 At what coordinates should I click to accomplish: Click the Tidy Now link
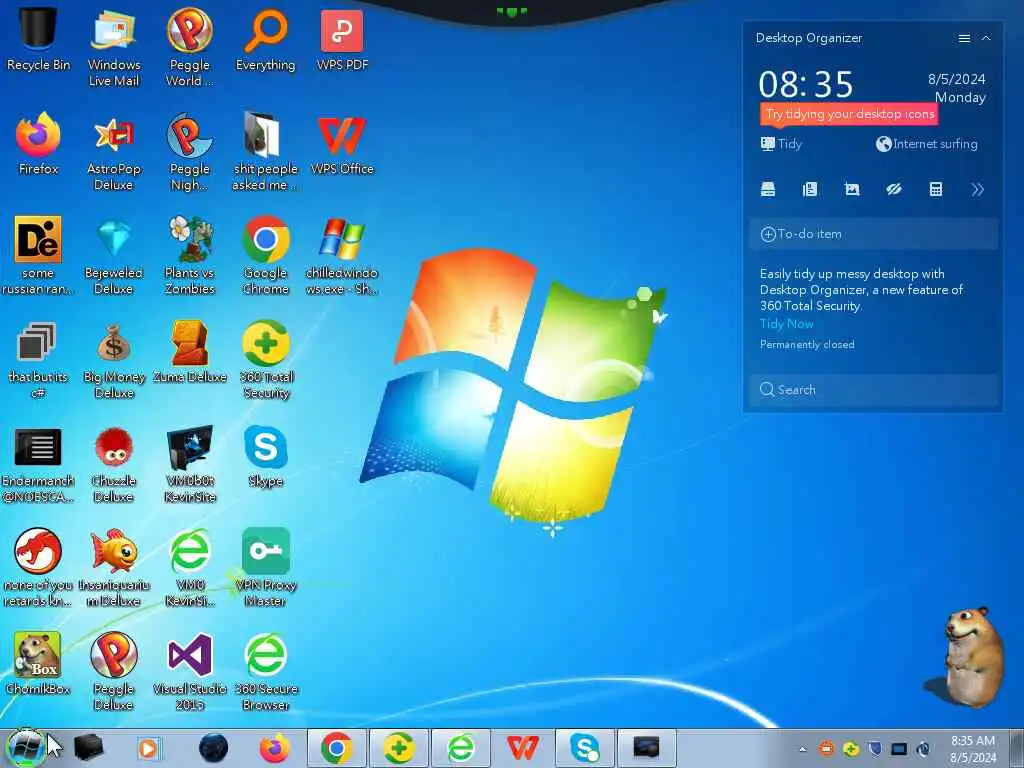(786, 324)
